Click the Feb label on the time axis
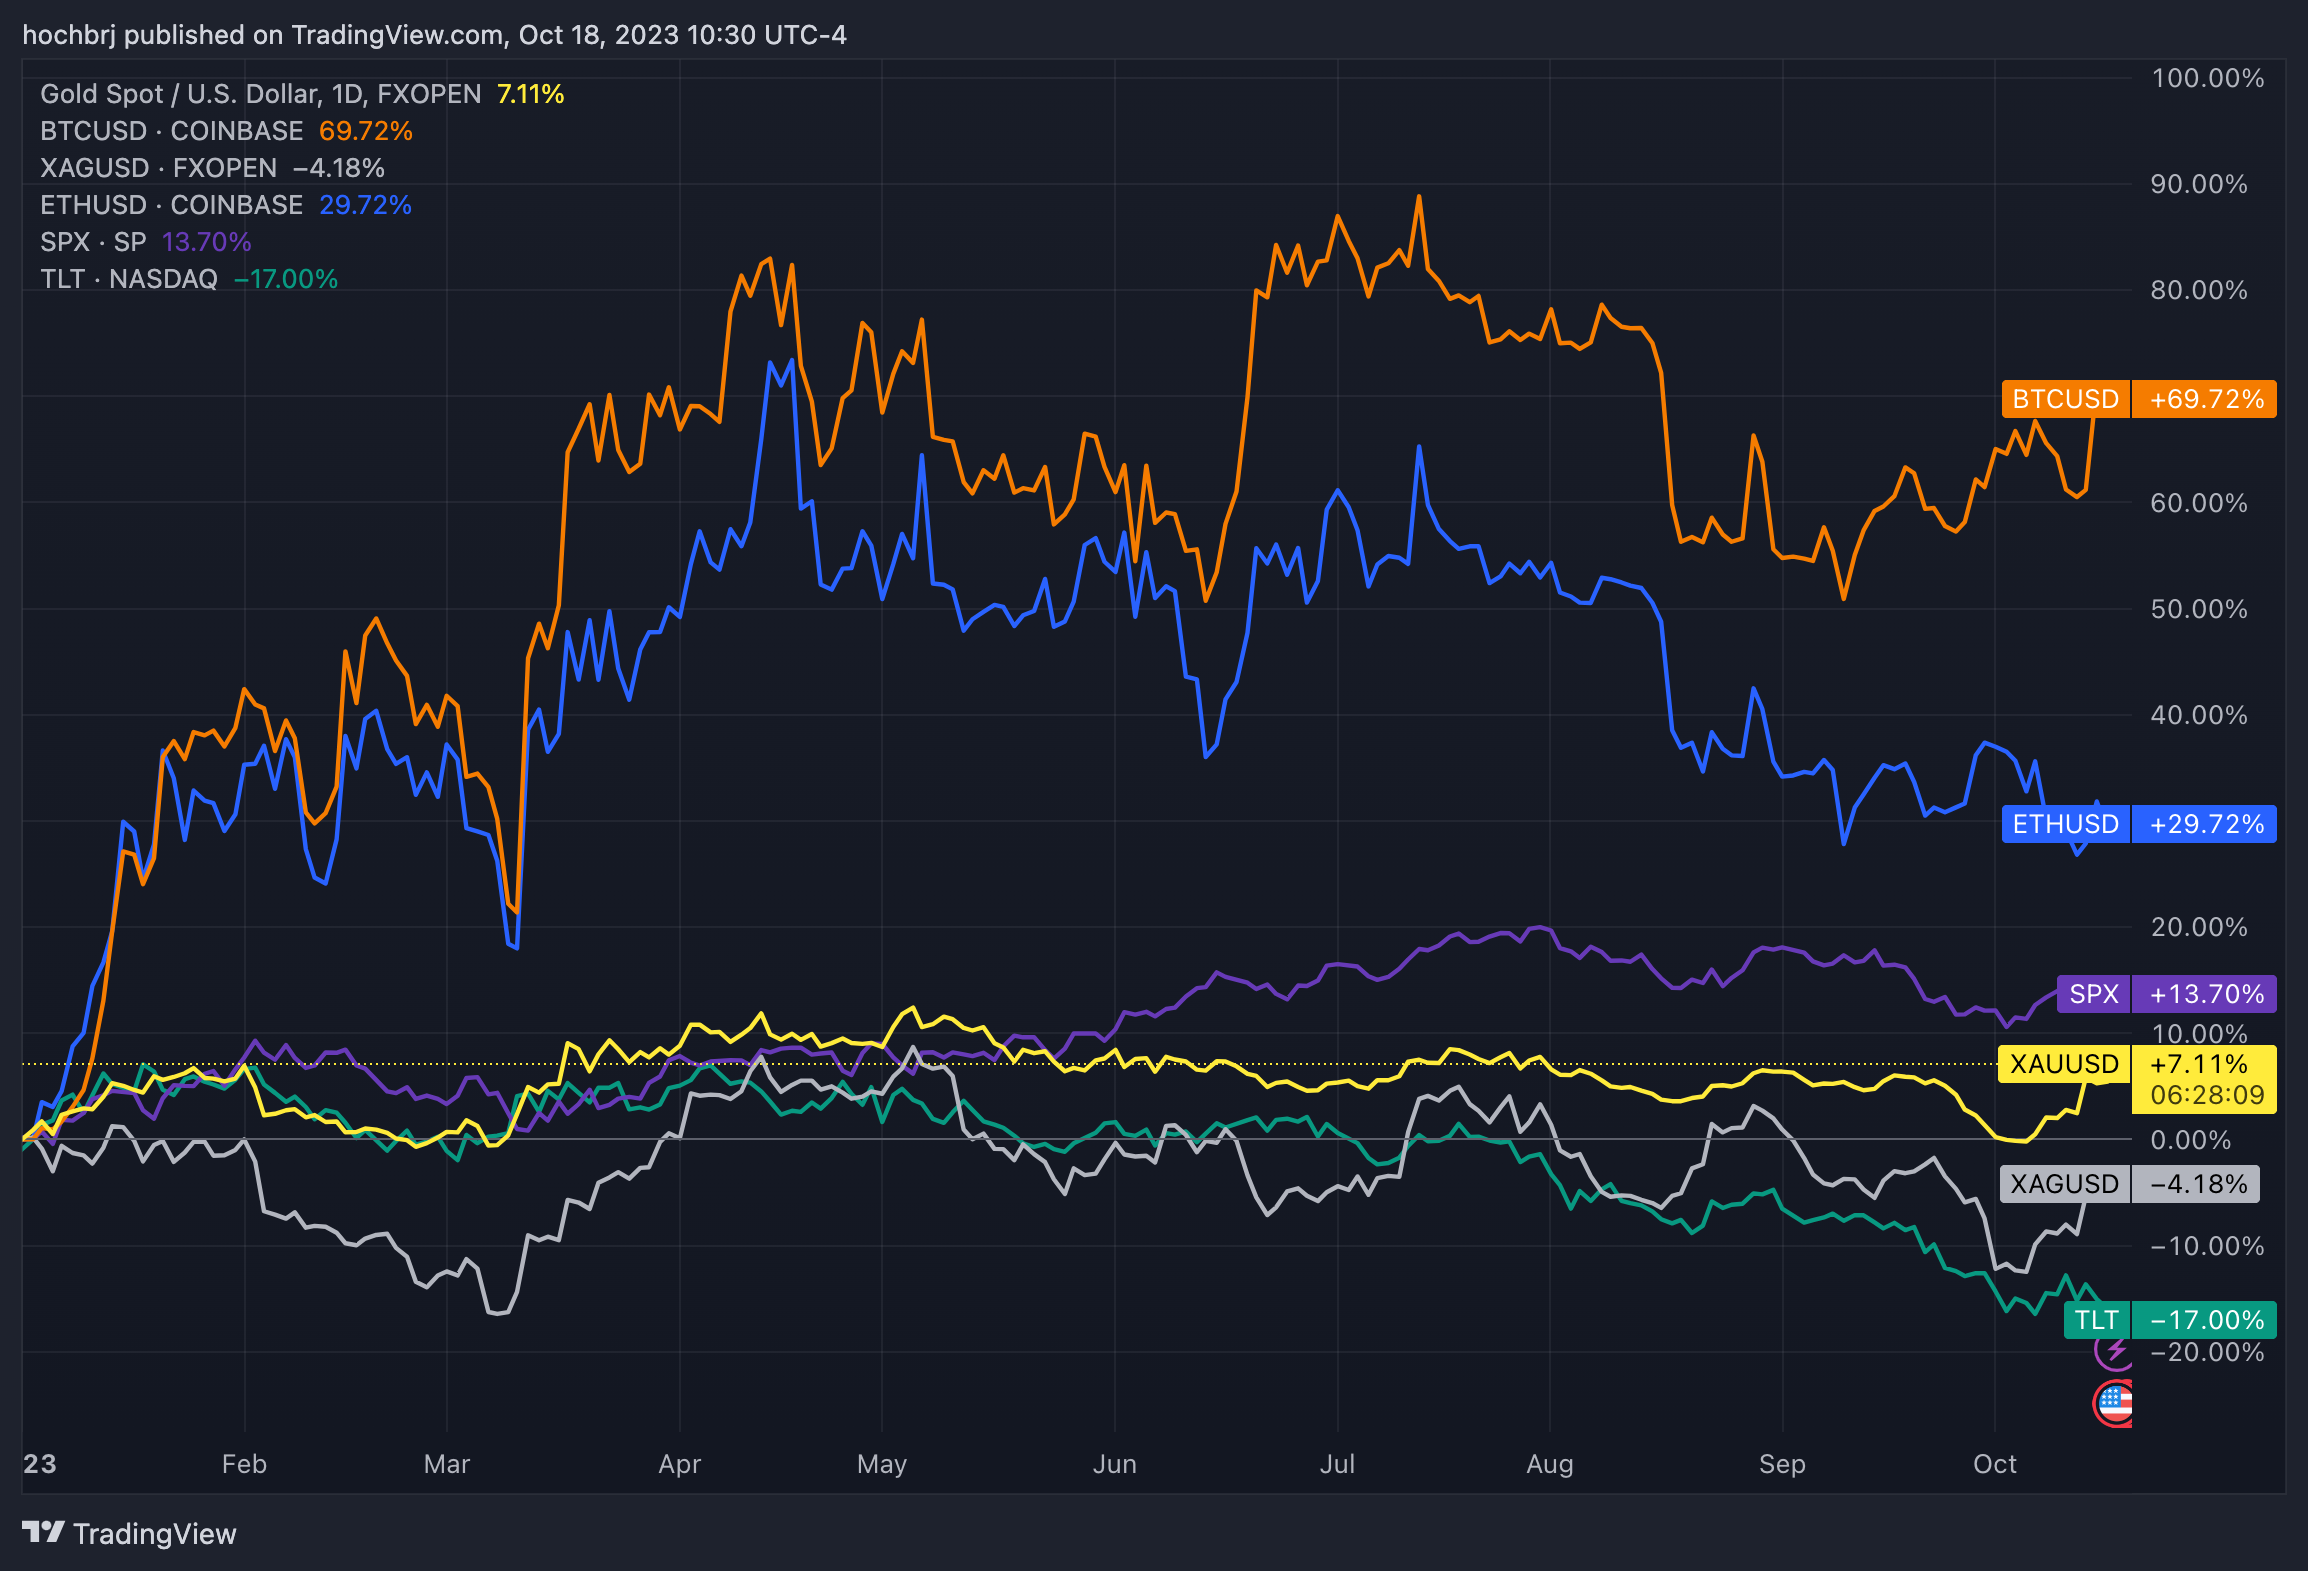Screen dimensions: 2308x1571 click(244, 1464)
